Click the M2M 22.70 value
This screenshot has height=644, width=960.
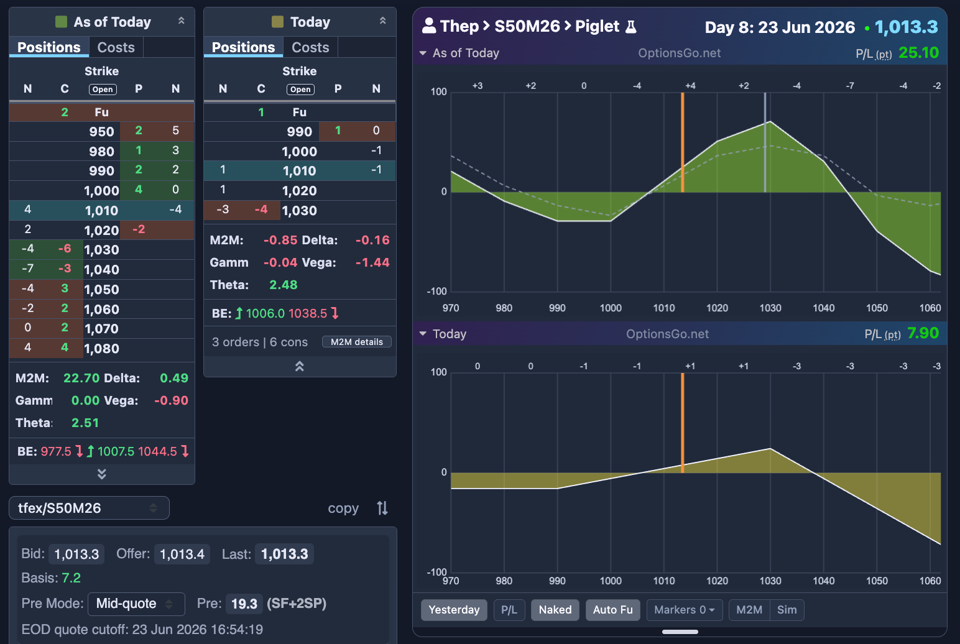(81, 378)
